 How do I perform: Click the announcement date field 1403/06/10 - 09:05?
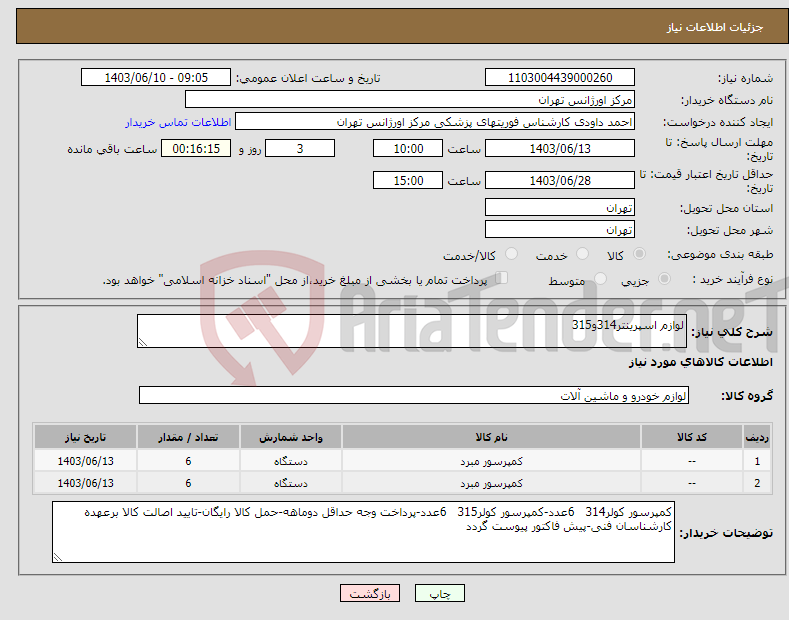click(156, 78)
